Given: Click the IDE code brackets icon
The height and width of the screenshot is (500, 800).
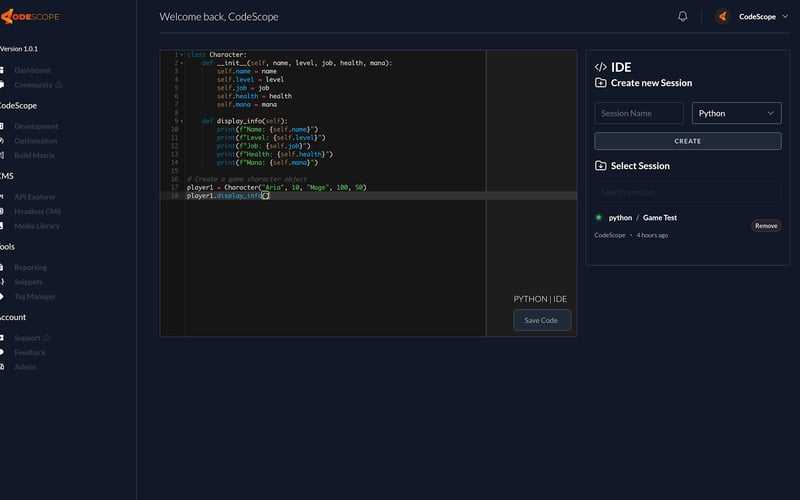Looking at the screenshot, I should [x=601, y=67].
